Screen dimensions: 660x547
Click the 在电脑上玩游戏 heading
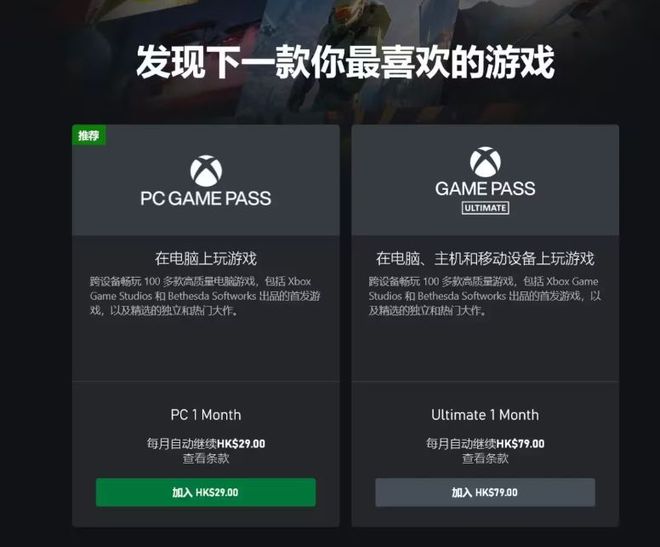click(206, 258)
